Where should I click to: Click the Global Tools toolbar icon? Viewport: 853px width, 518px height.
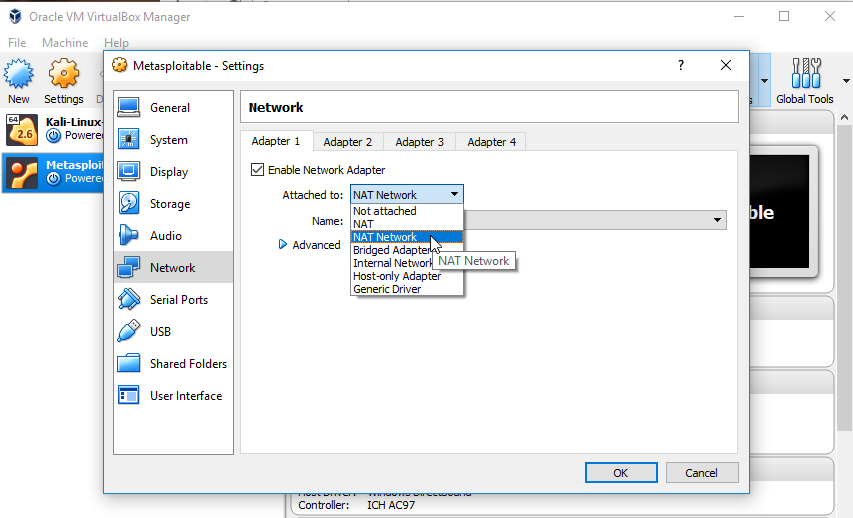(805, 73)
